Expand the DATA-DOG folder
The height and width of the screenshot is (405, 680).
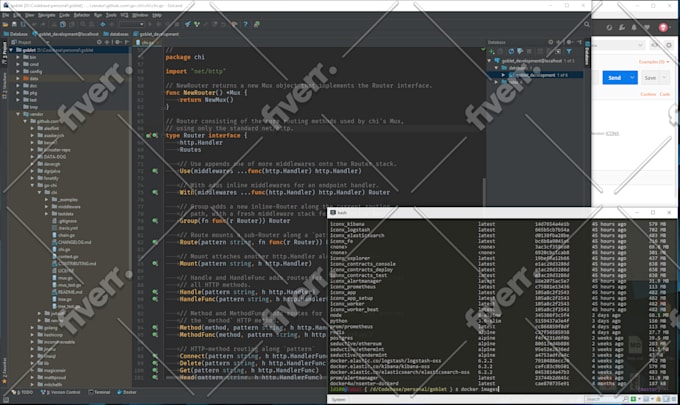click(33, 157)
